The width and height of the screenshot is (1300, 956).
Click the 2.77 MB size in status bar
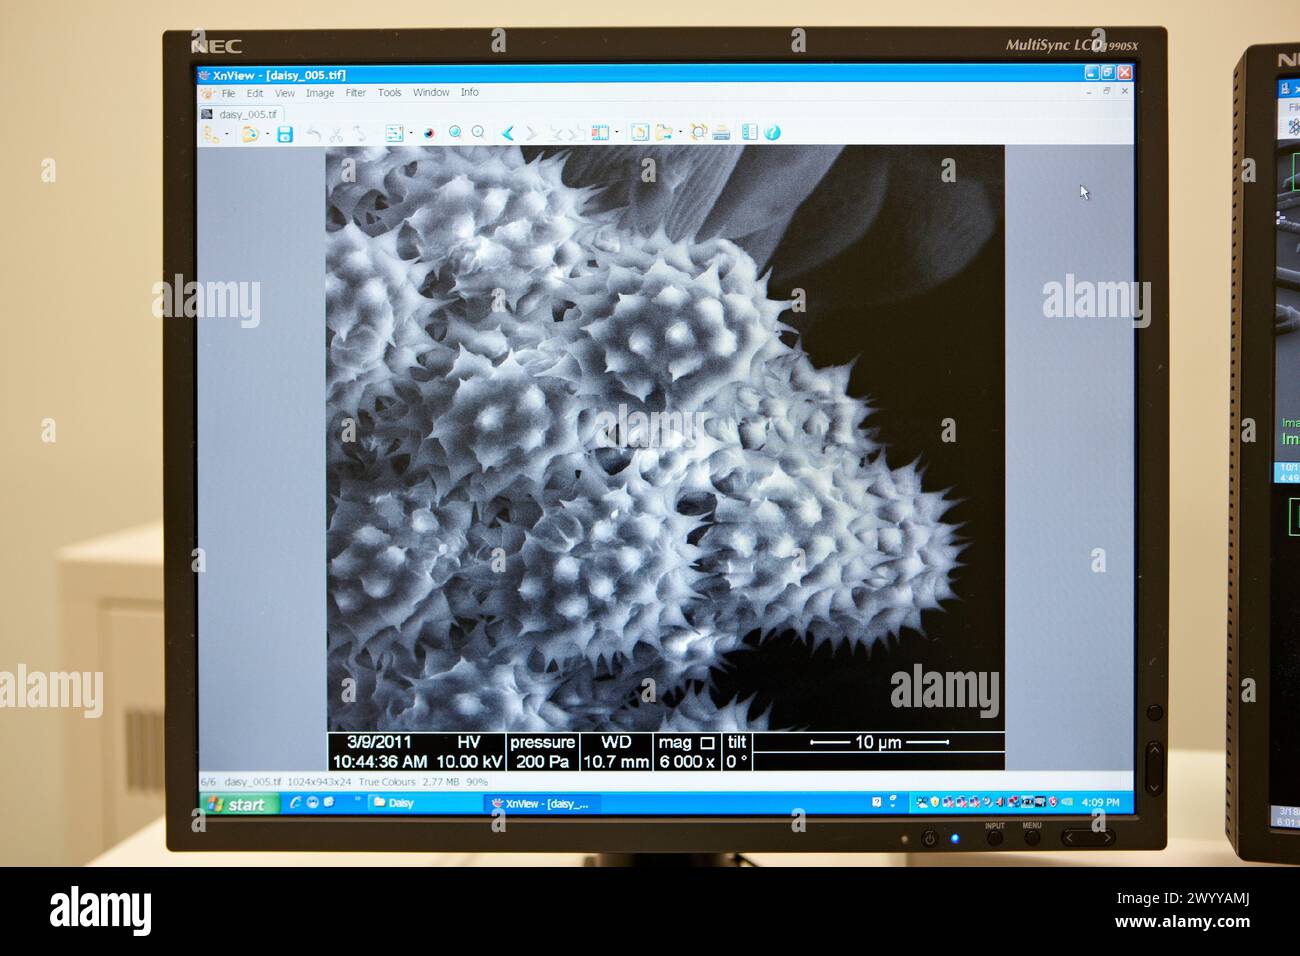tap(441, 782)
